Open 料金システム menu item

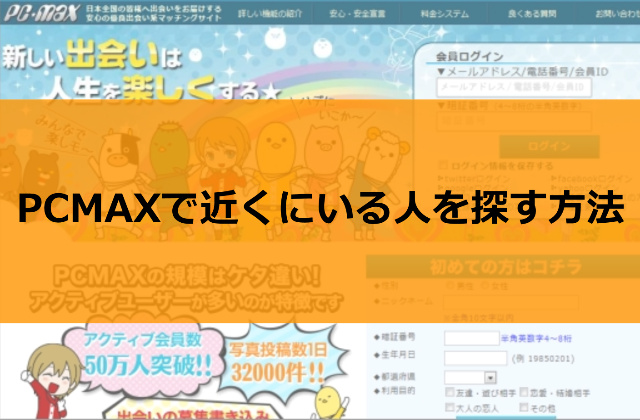[444, 14]
